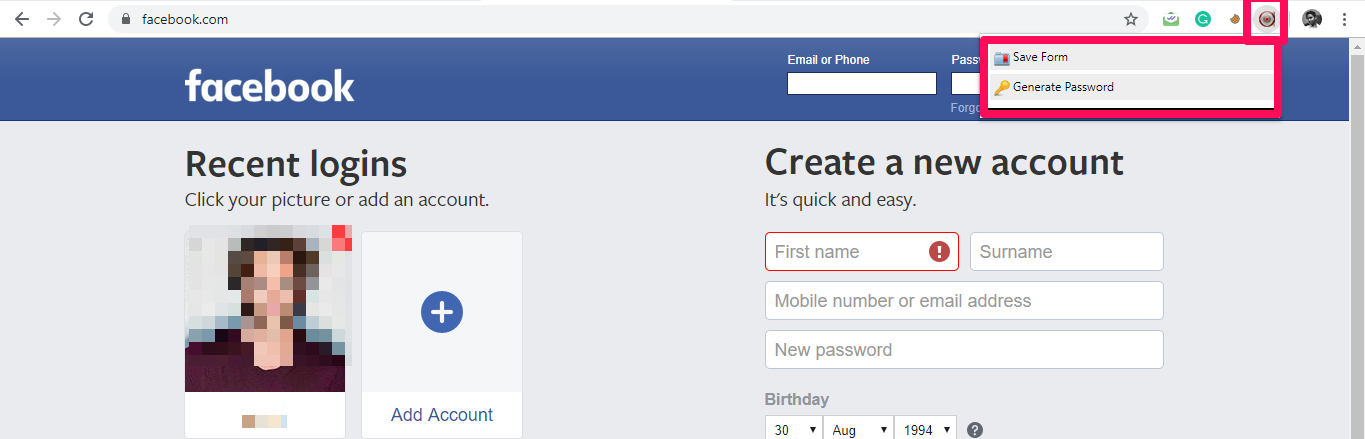Expand the birthday year 1994 dropdown
This screenshot has height=439, width=1365.
click(x=925, y=429)
